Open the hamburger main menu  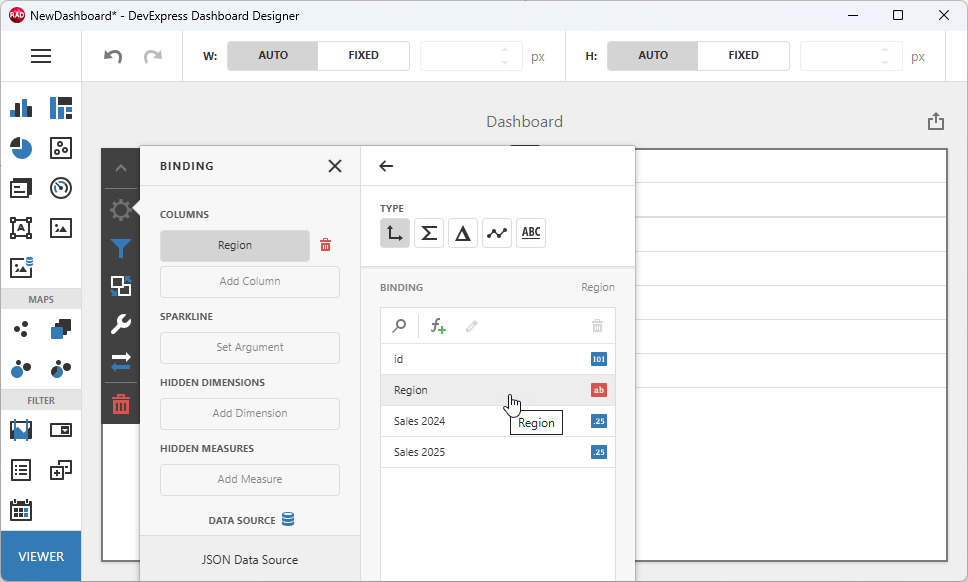click(41, 56)
